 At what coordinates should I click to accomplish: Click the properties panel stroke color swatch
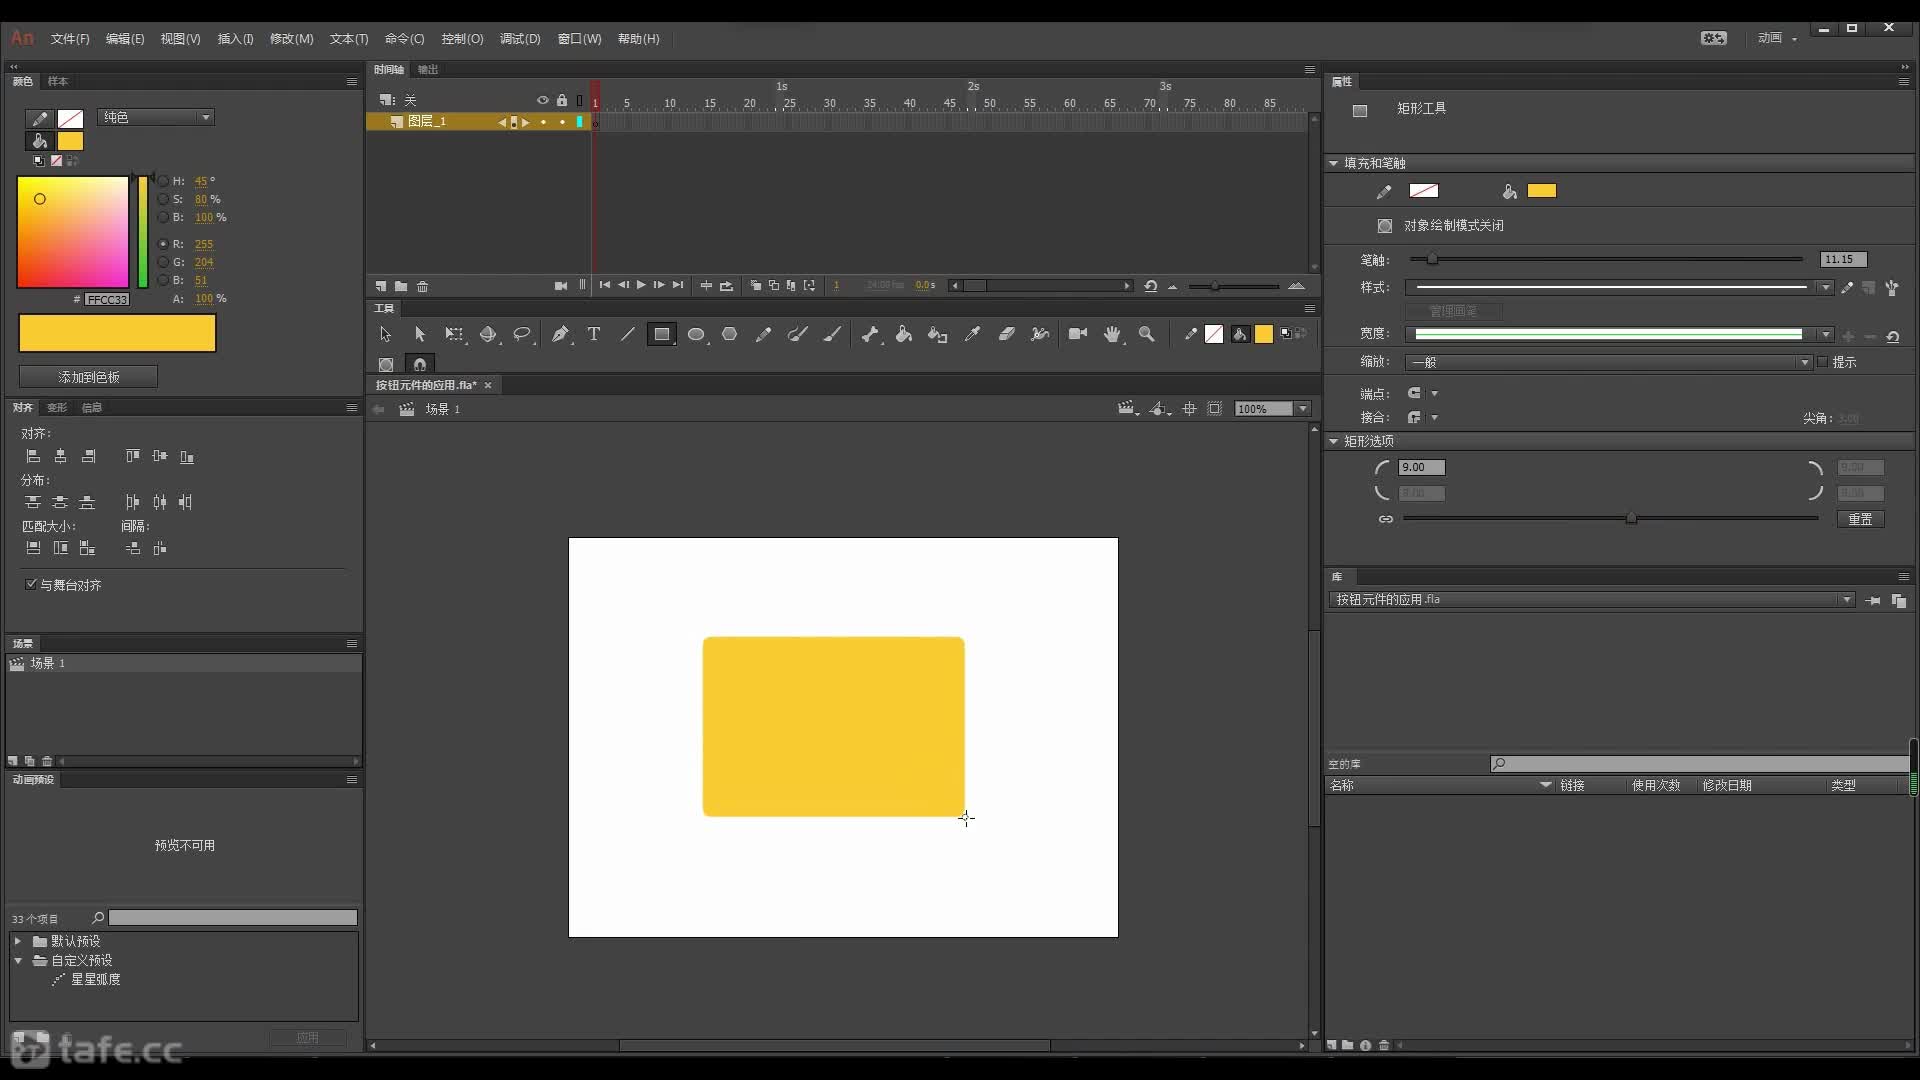tap(1423, 191)
